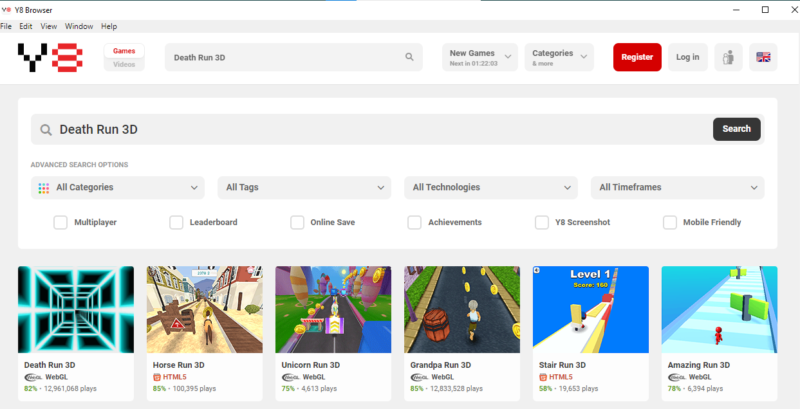Enable the Y8 Screenshot filter
800x409 pixels.
click(x=541, y=222)
